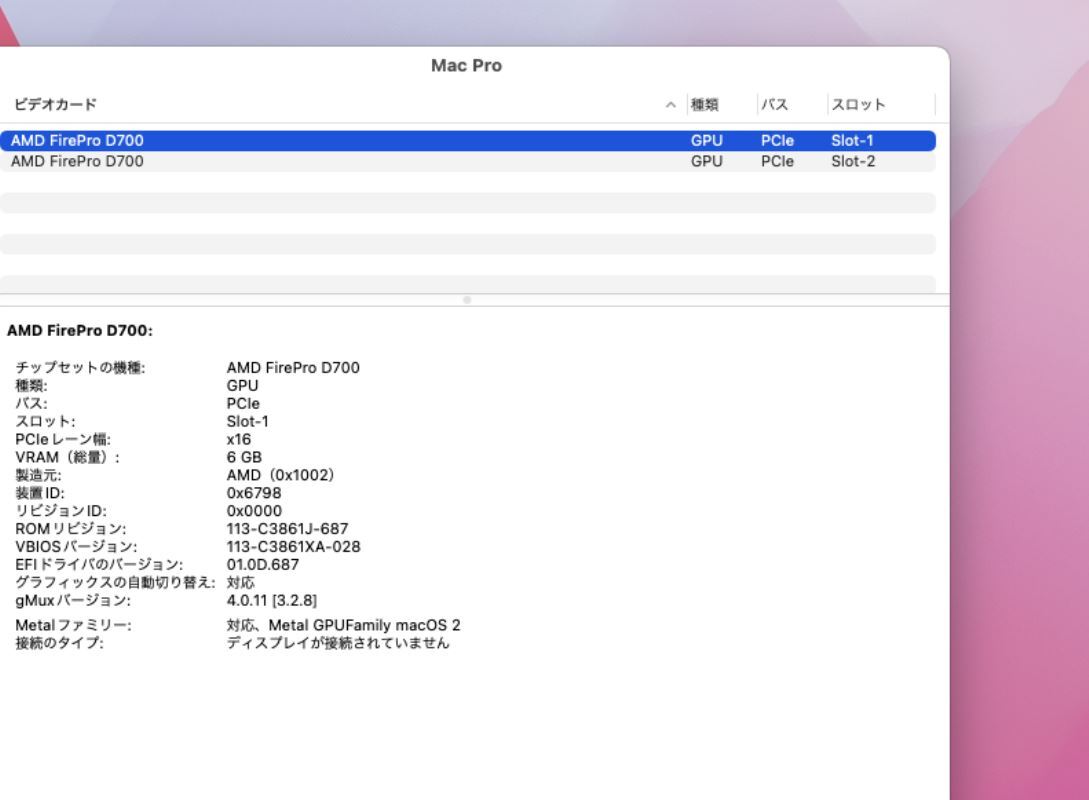Image resolution: width=1089 pixels, height=800 pixels.
Task: Sort by the ビデオカード column header
Action: pyautogui.click(x=56, y=104)
